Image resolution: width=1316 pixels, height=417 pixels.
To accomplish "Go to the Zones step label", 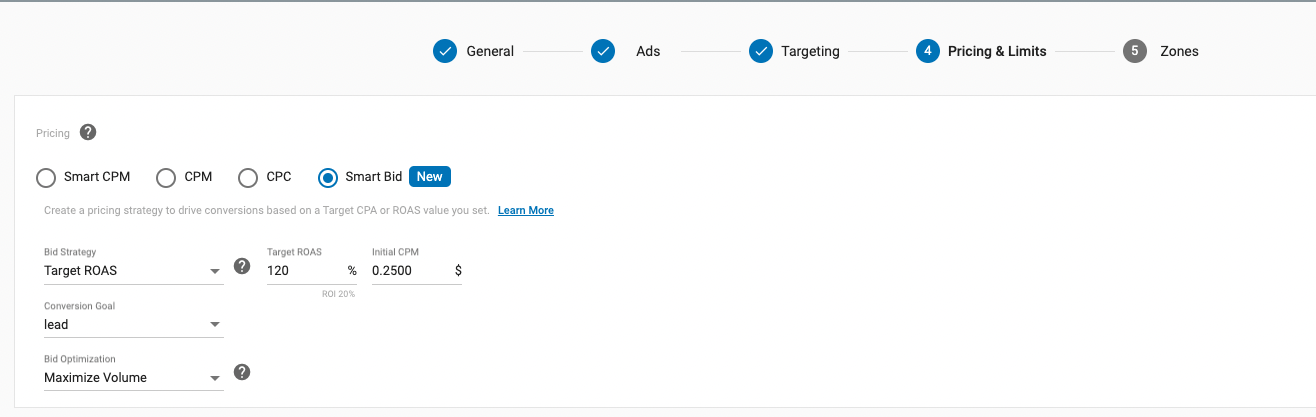I will tap(1179, 51).
